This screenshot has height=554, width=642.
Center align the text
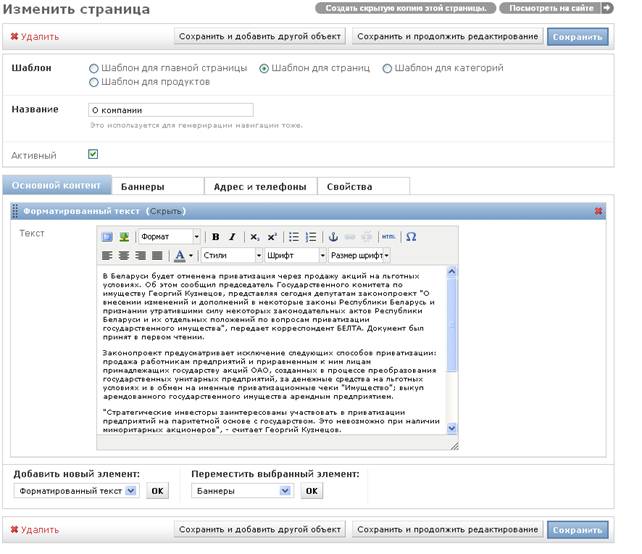[124, 256]
